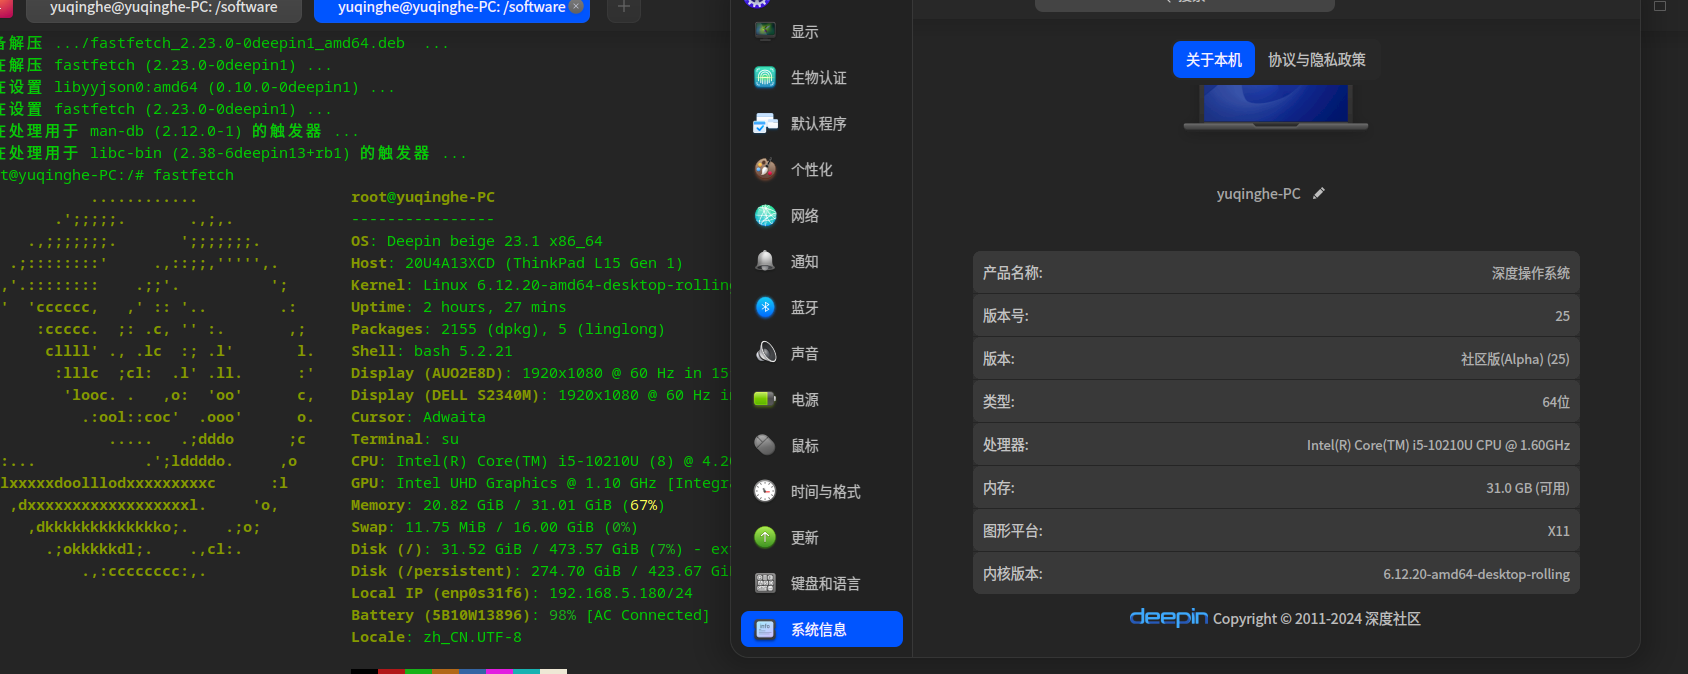
Task: Click the Packages: 2155 (dpkg) line
Action: 508,329
